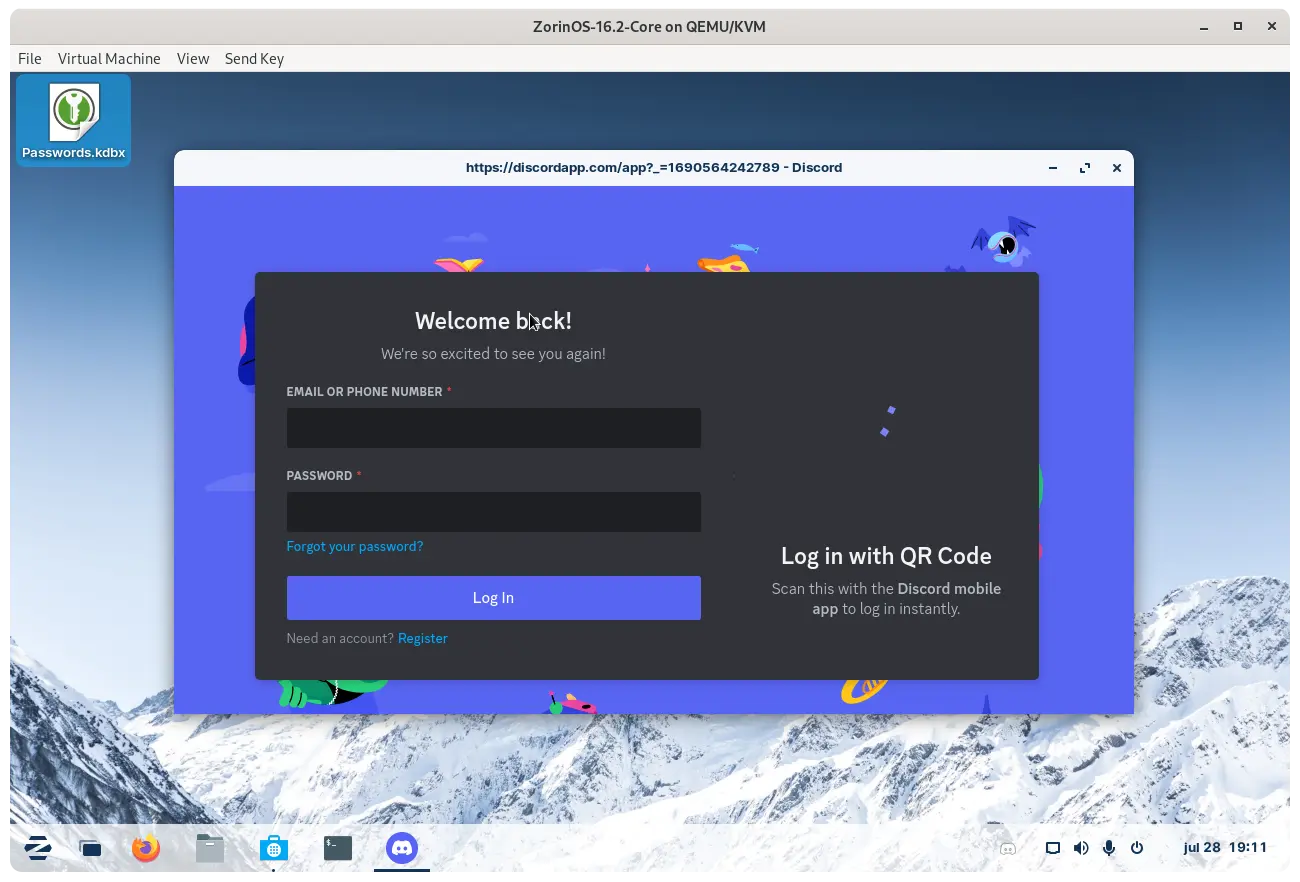Select the Discord icon in taskbar
Image resolution: width=1300 pixels, height=882 pixels.
(402, 848)
